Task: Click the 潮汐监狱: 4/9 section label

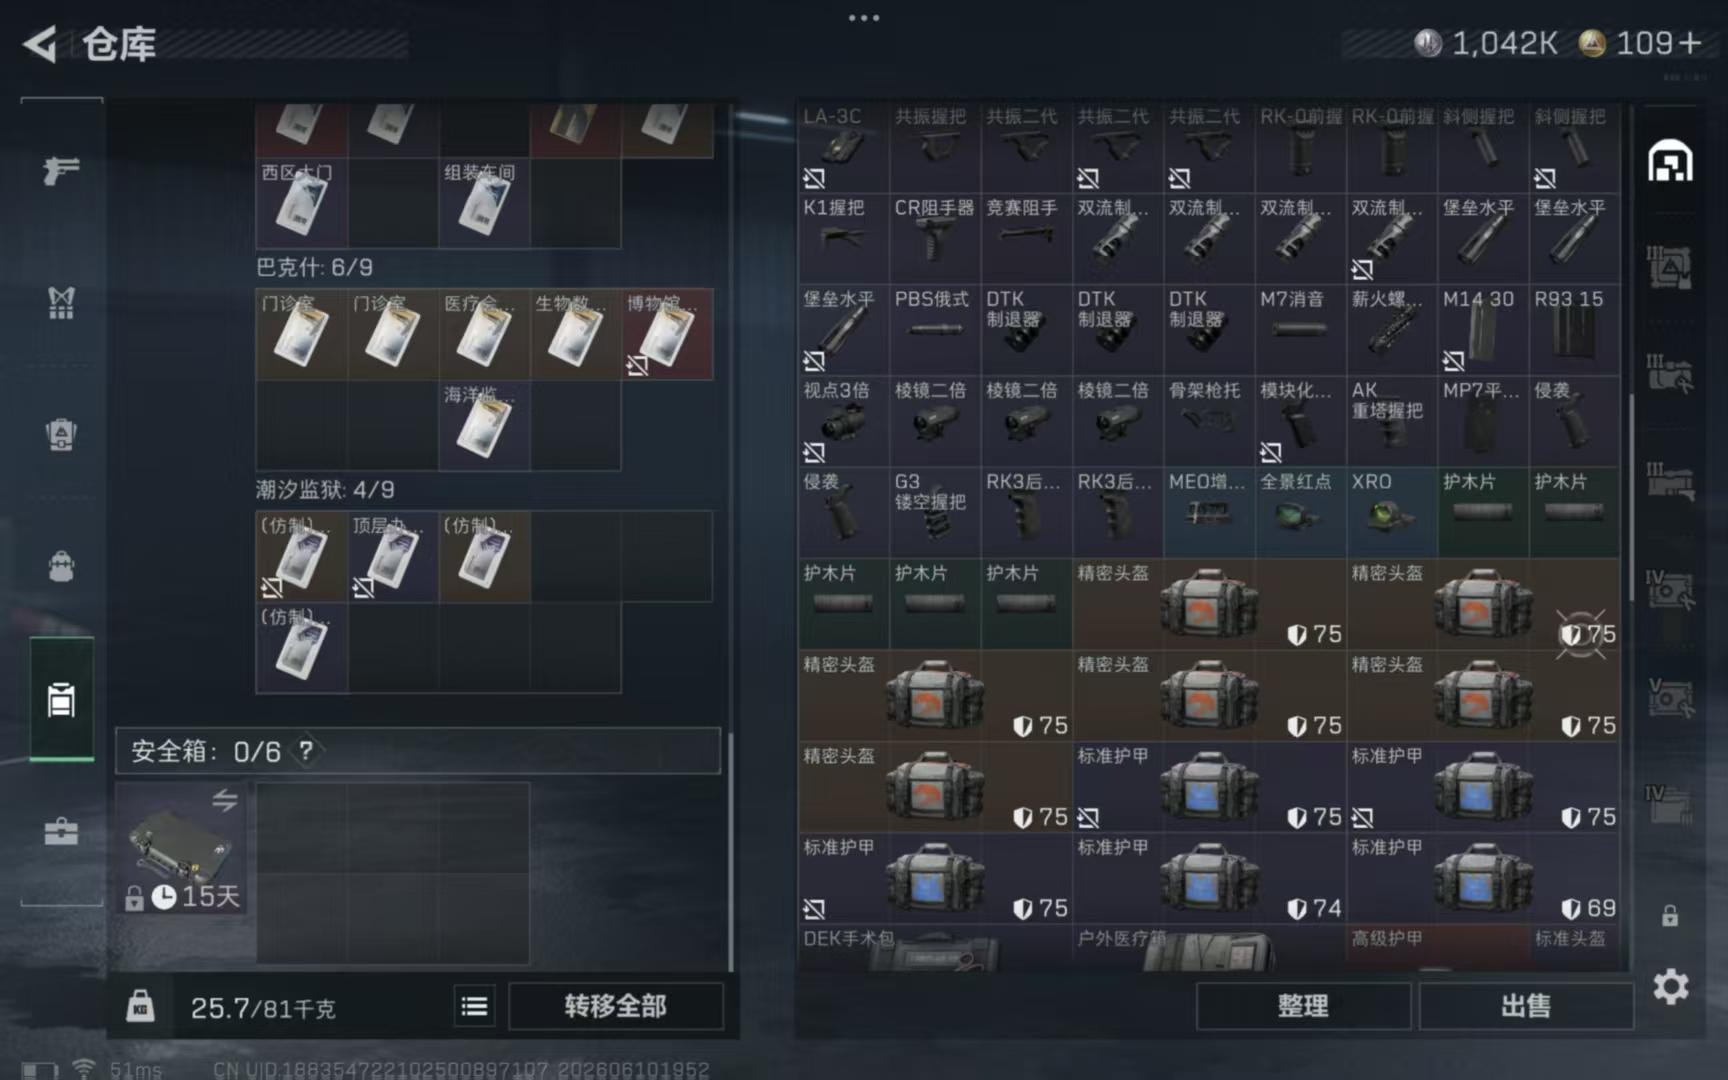Action: click(325, 489)
